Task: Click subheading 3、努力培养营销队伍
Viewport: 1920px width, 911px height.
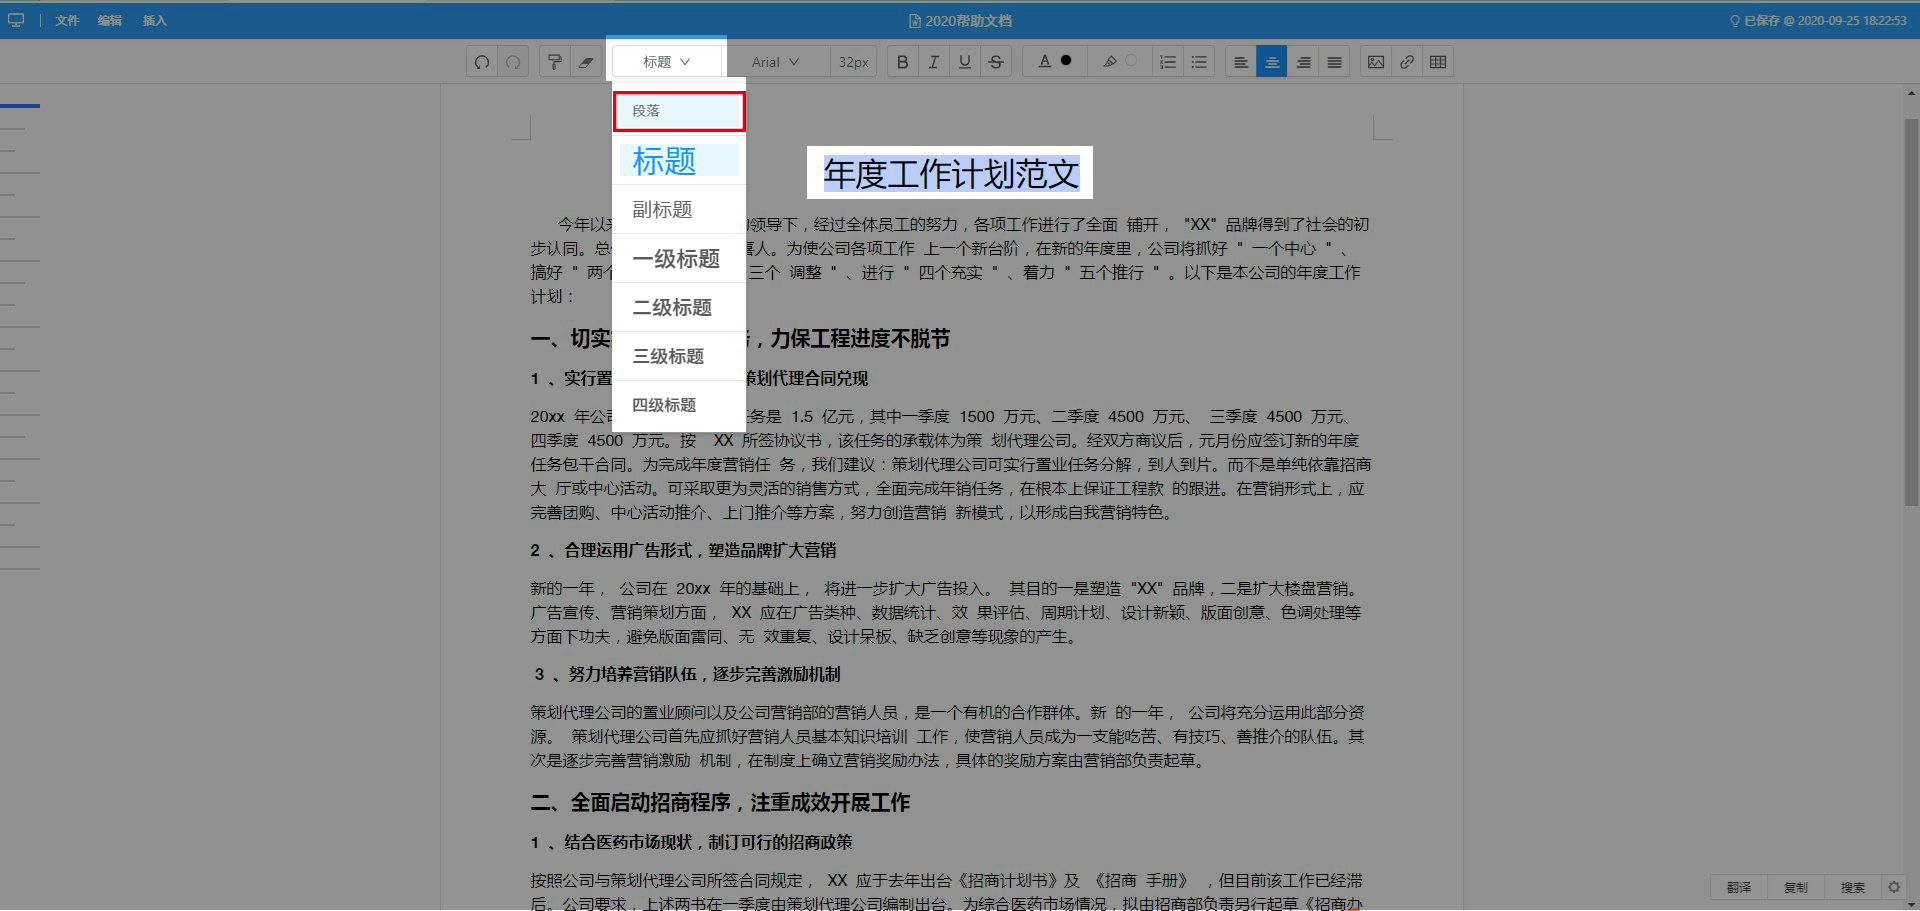Action: (687, 675)
